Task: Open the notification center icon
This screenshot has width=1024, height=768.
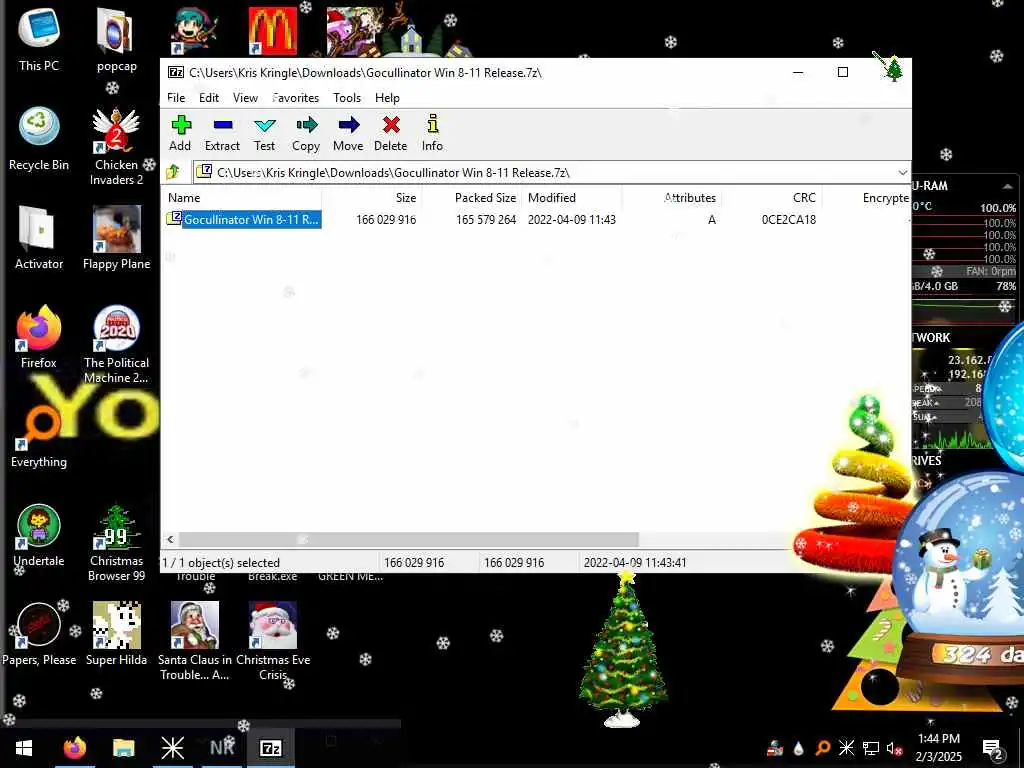Action: tap(992, 748)
